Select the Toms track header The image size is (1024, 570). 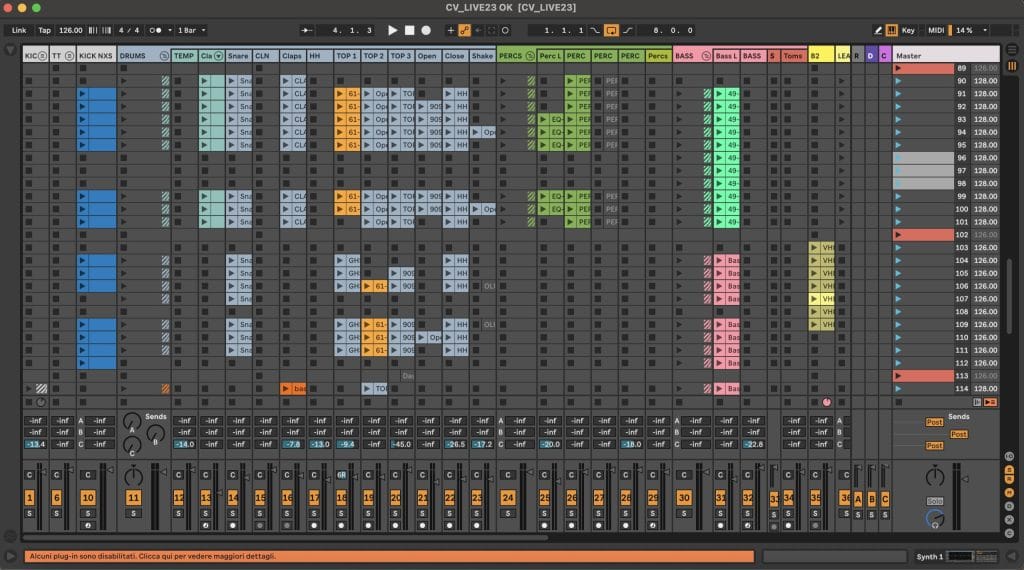click(793, 56)
